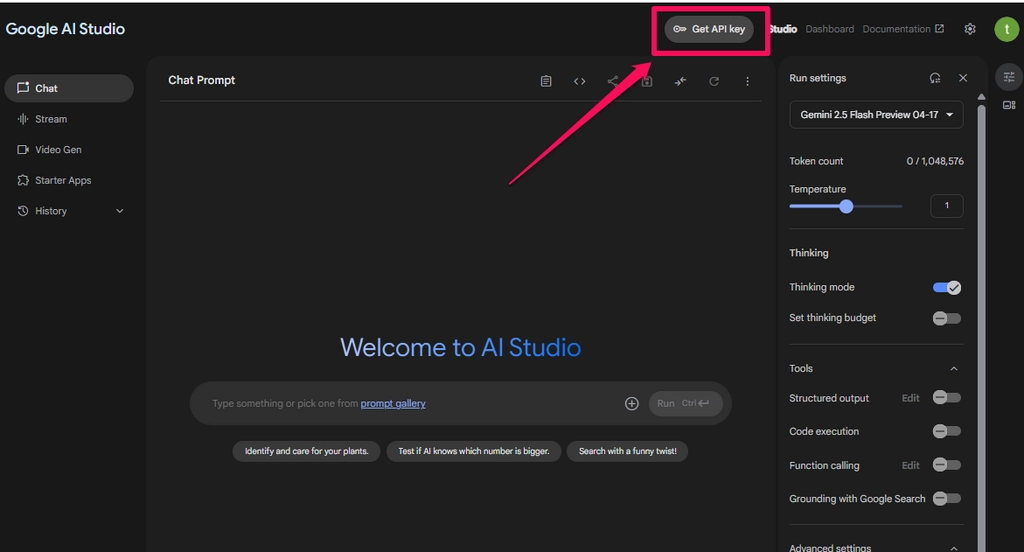Screen dimensions: 1024x552
Task: Toggle Thinking mode off
Action: [x=946, y=287]
